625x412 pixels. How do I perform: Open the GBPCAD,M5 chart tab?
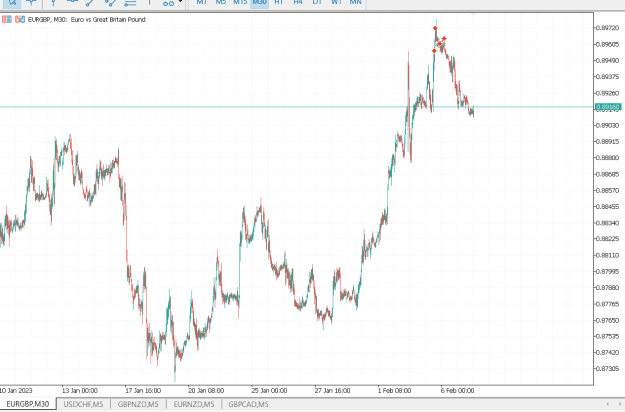pos(248,404)
